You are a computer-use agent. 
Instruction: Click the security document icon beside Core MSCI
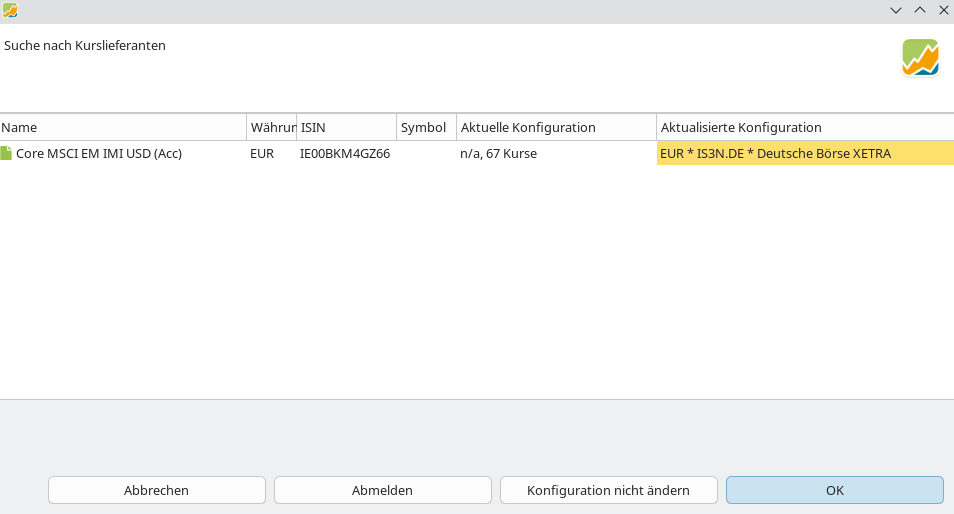7,153
